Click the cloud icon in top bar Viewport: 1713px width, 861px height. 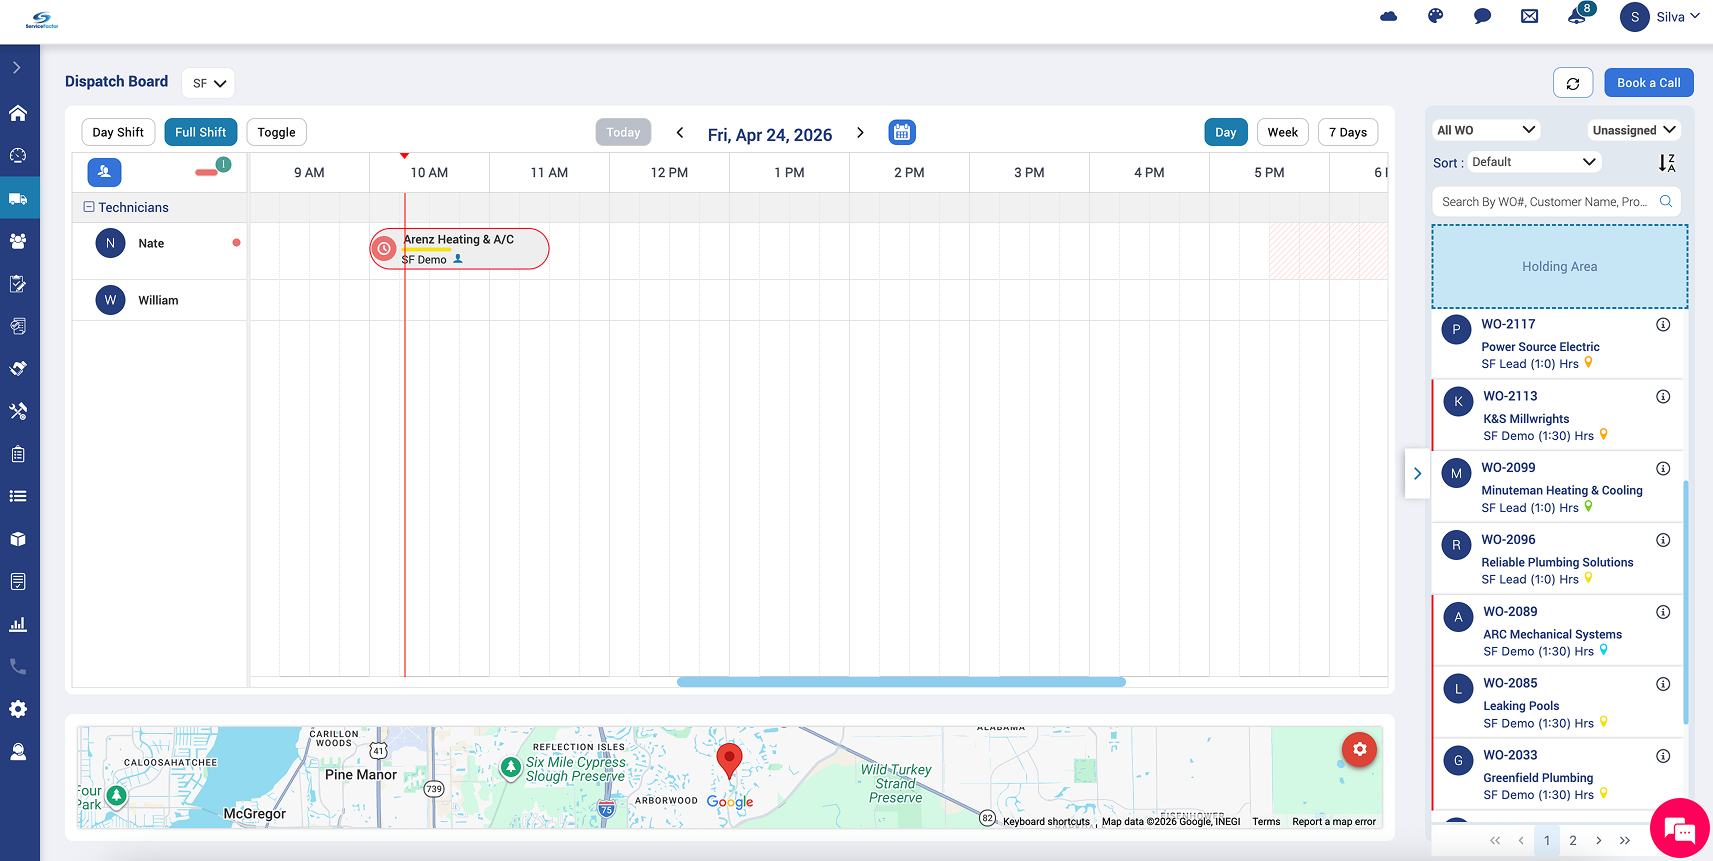coord(1389,16)
